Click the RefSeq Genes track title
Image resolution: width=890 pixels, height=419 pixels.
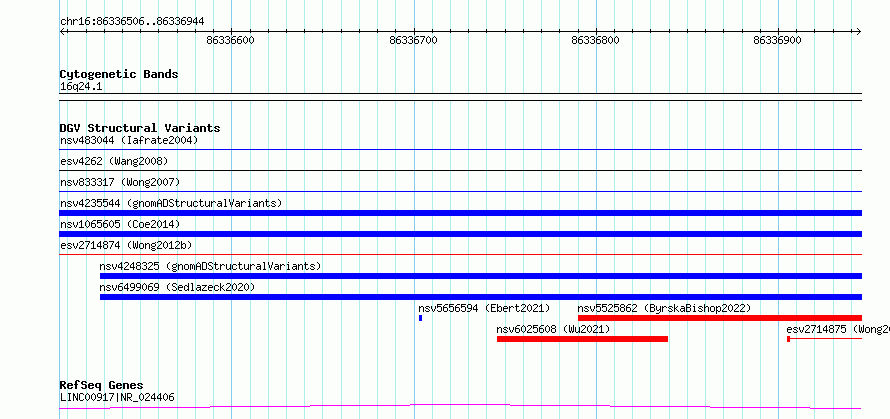(x=101, y=386)
